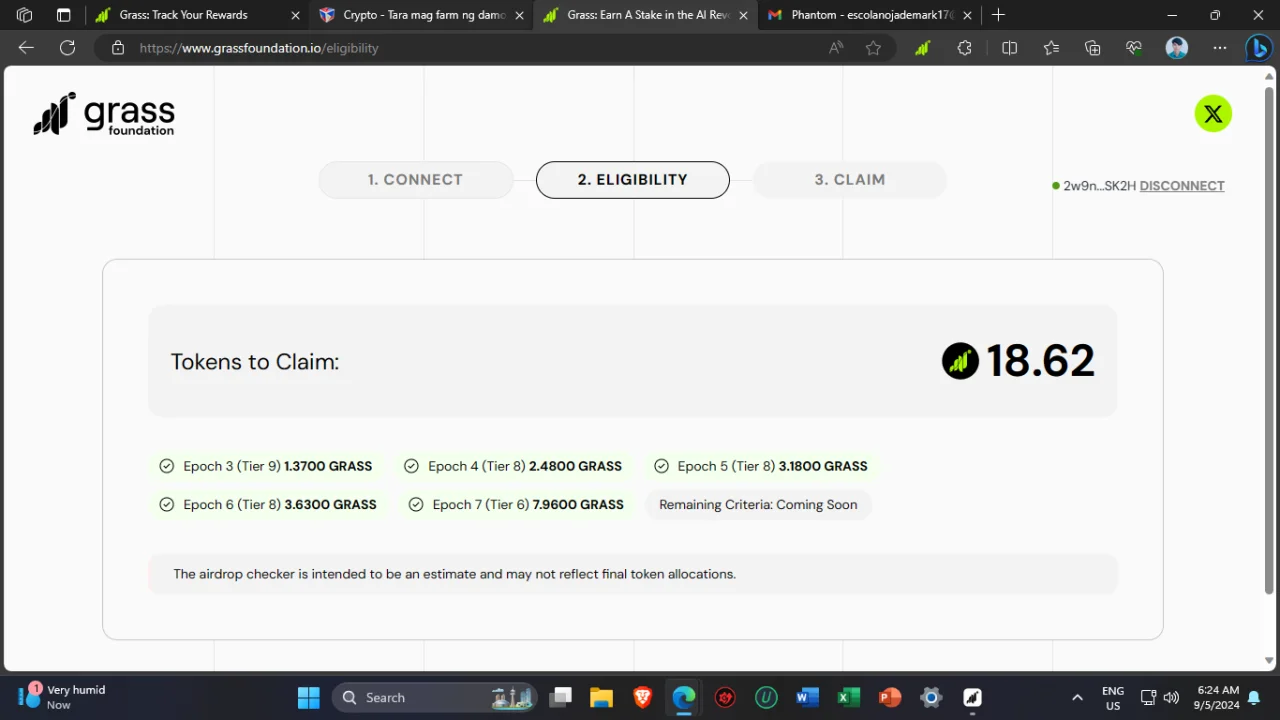Open the Read aloud feature

tap(836, 48)
